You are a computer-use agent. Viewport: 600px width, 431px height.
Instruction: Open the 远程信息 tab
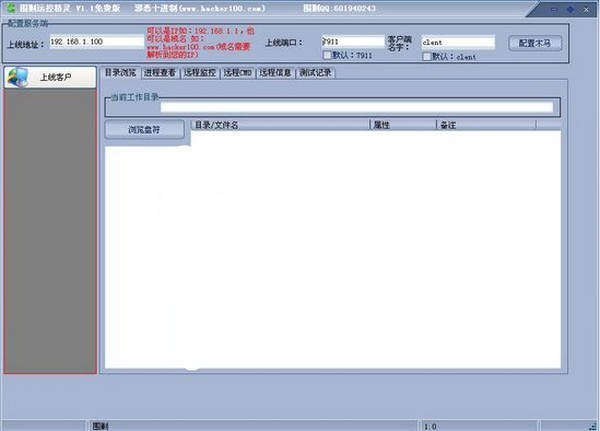click(x=275, y=73)
